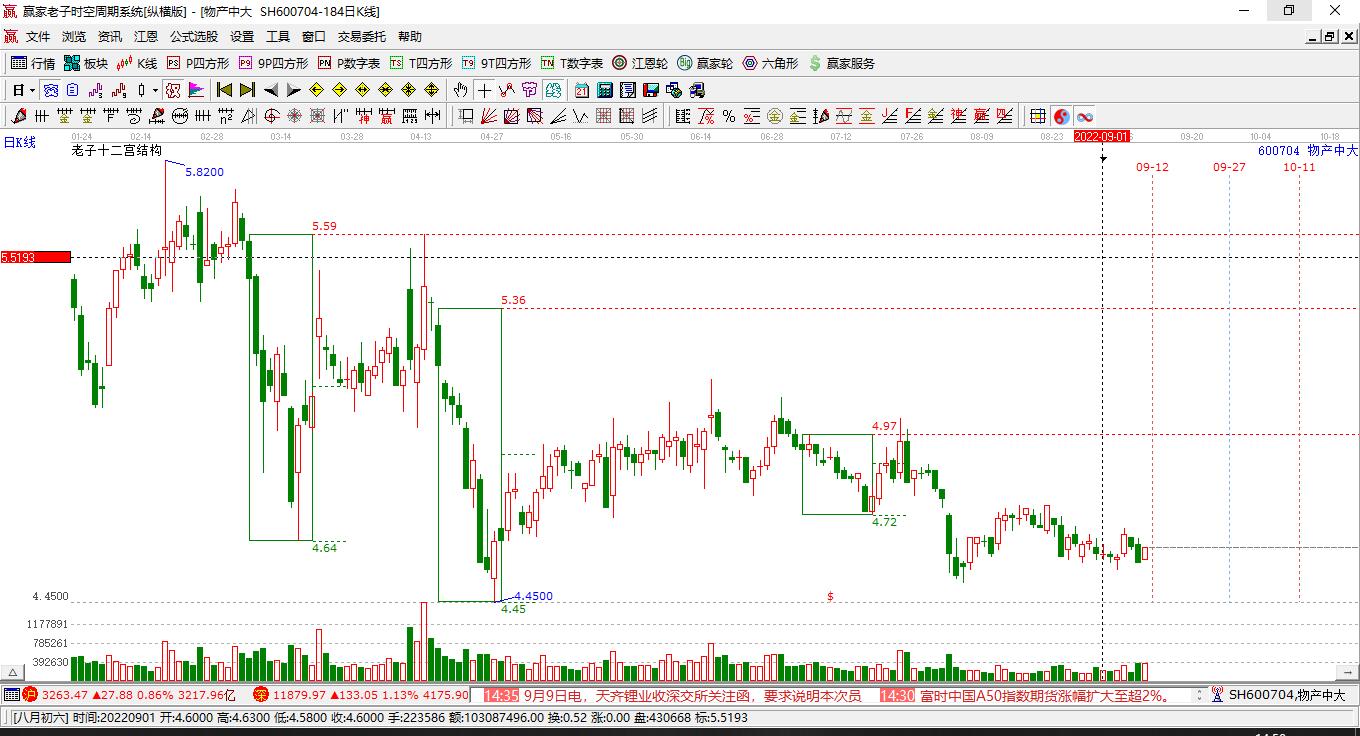Select the 2022-09-01 date marker
Screen dimensions: 1360x736
click(x=1102, y=136)
